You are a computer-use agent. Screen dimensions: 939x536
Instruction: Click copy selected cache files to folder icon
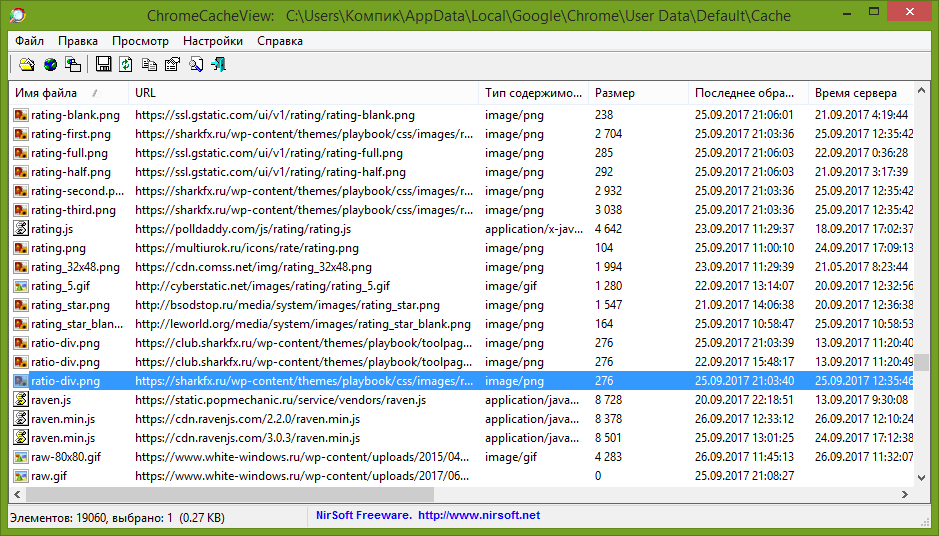(x=73, y=65)
